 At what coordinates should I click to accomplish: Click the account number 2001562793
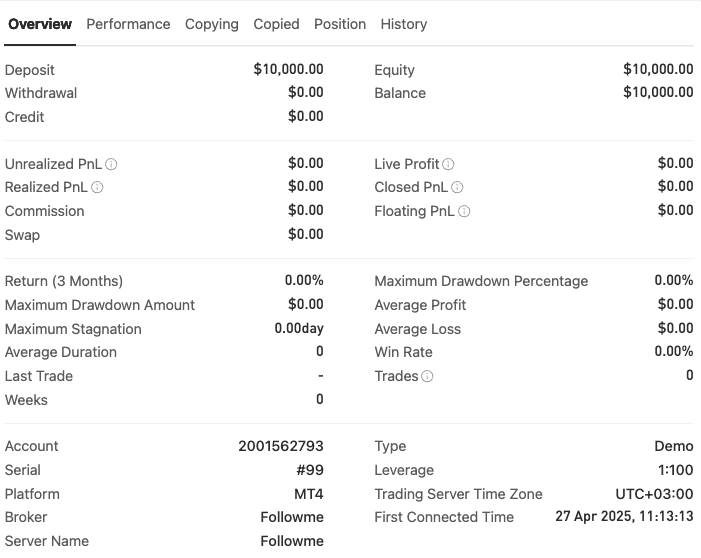tap(281, 446)
